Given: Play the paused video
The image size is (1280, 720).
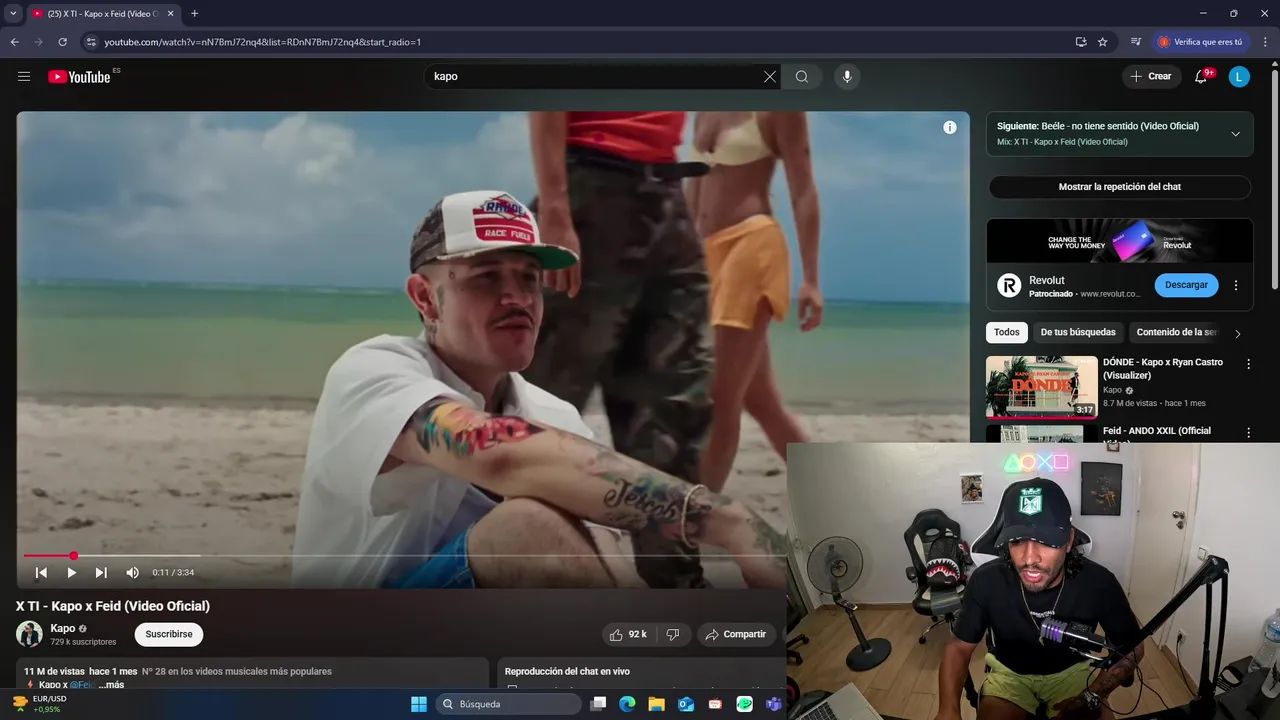Looking at the screenshot, I should (x=71, y=573).
